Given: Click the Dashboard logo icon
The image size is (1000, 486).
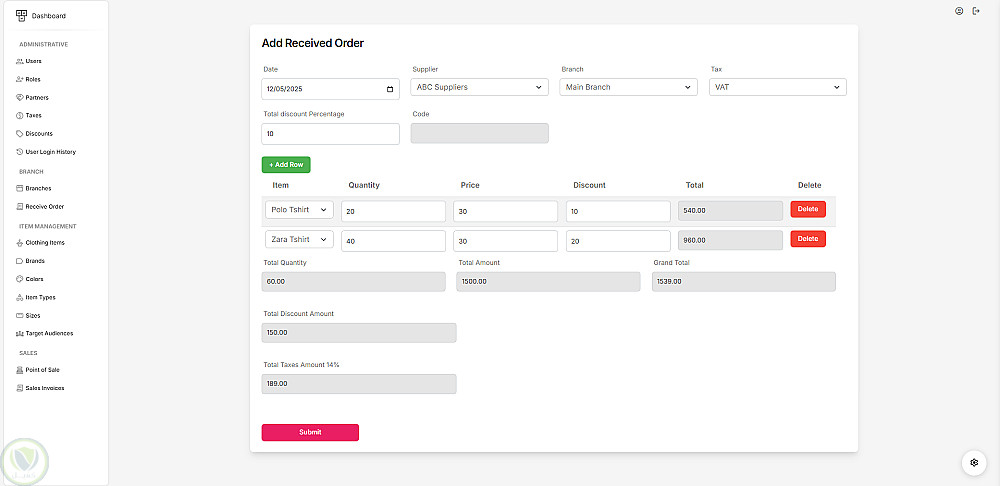Looking at the screenshot, I should pos(21,15).
